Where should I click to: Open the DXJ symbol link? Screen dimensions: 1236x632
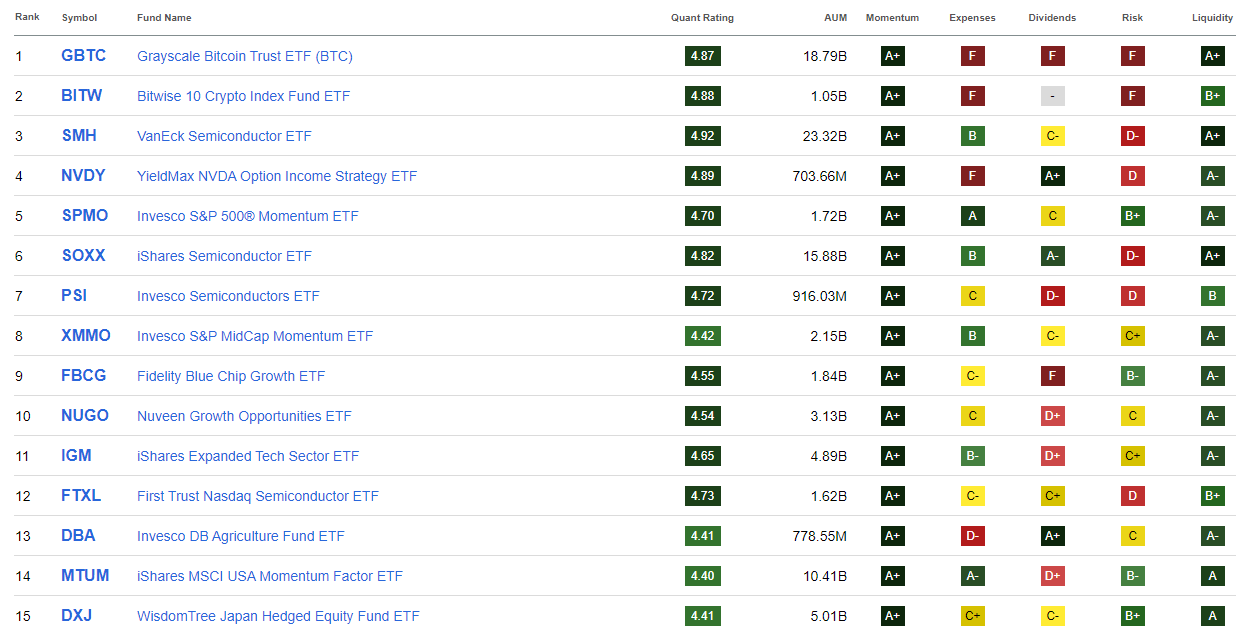click(76, 616)
